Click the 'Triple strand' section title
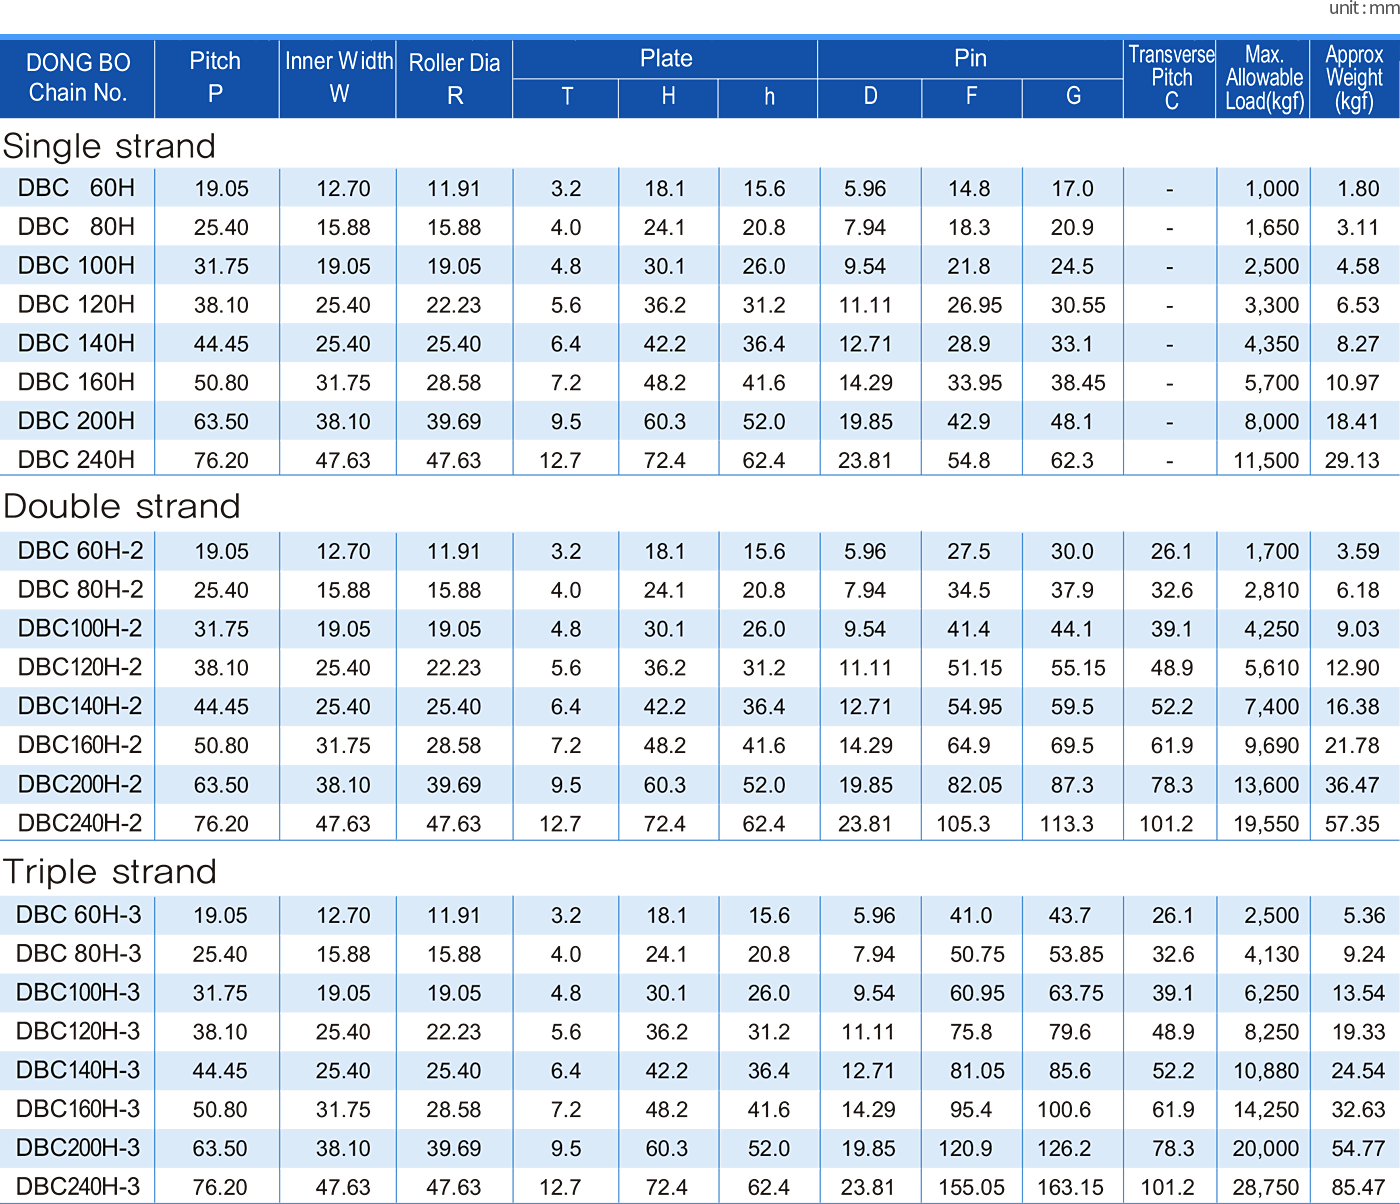This screenshot has height=1204, width=1400. pyautogui.click(x=110, y=871)
